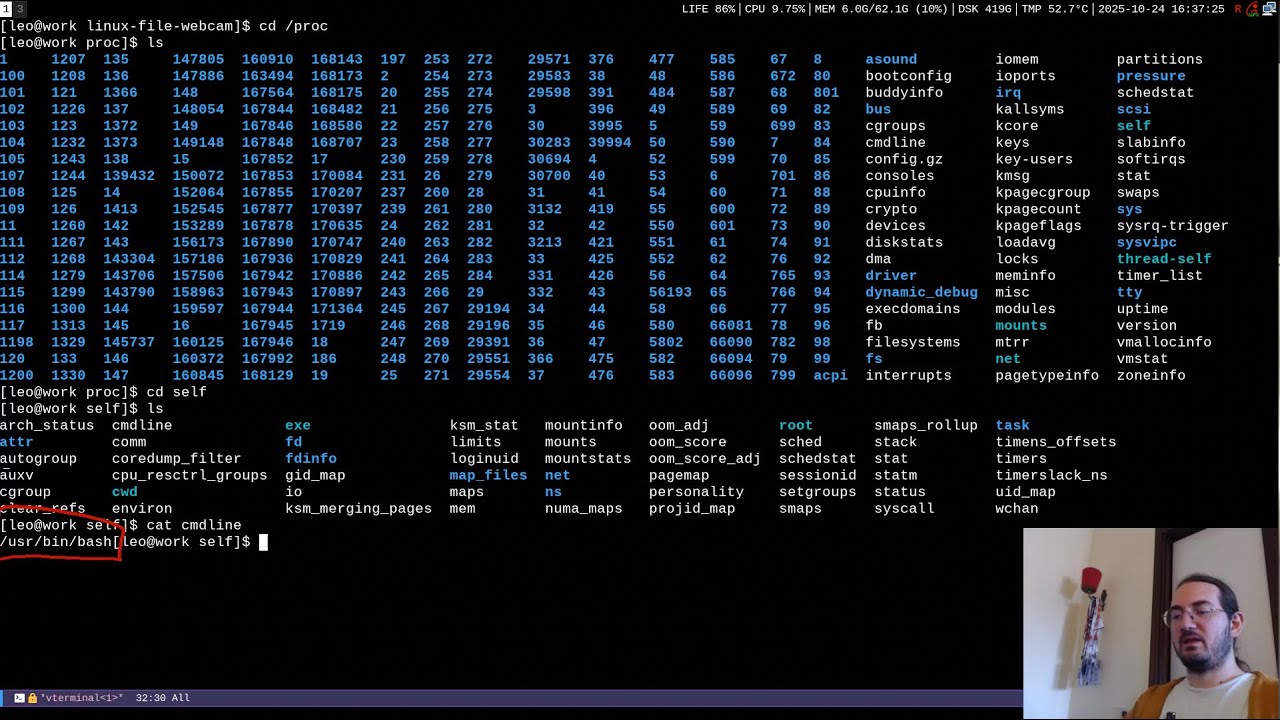Click the cpu_resctrl_groups entry
The image size is (1280, 720).
point(190,476)
